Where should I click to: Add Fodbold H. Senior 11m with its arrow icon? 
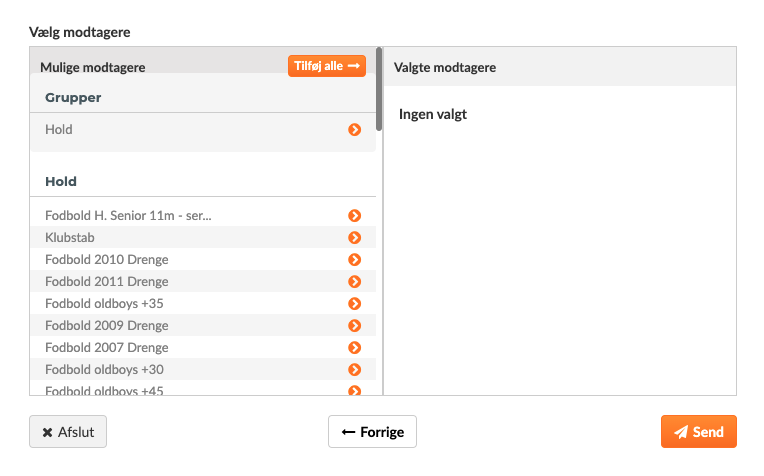(x=354, y=215)
